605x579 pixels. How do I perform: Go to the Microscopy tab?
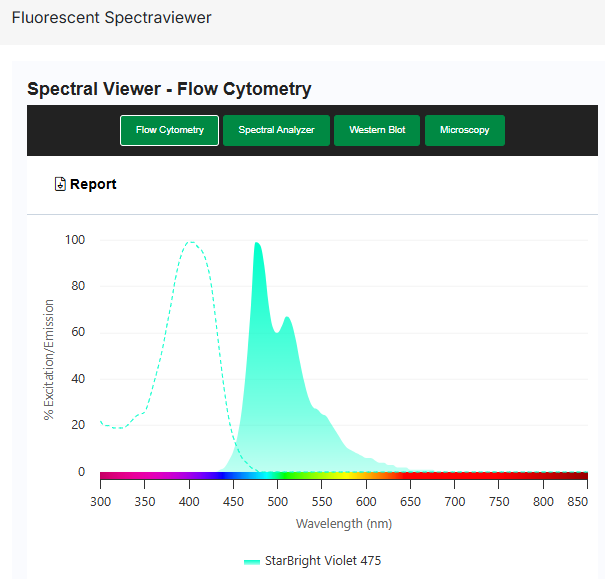[x=465, y=130]
